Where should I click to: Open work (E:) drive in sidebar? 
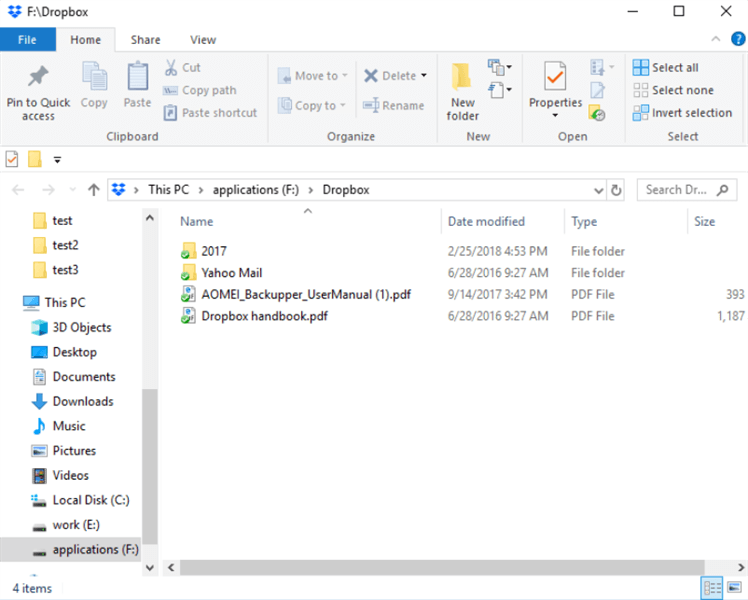(65, 525)
